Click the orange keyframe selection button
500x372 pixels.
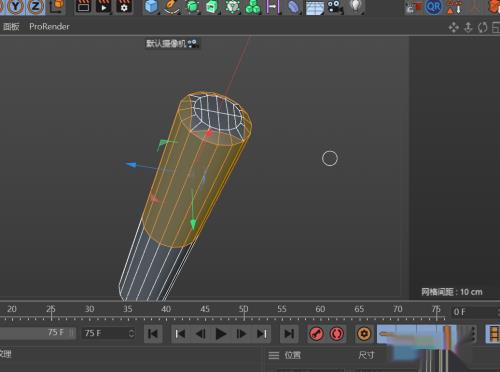click(364, 334)
